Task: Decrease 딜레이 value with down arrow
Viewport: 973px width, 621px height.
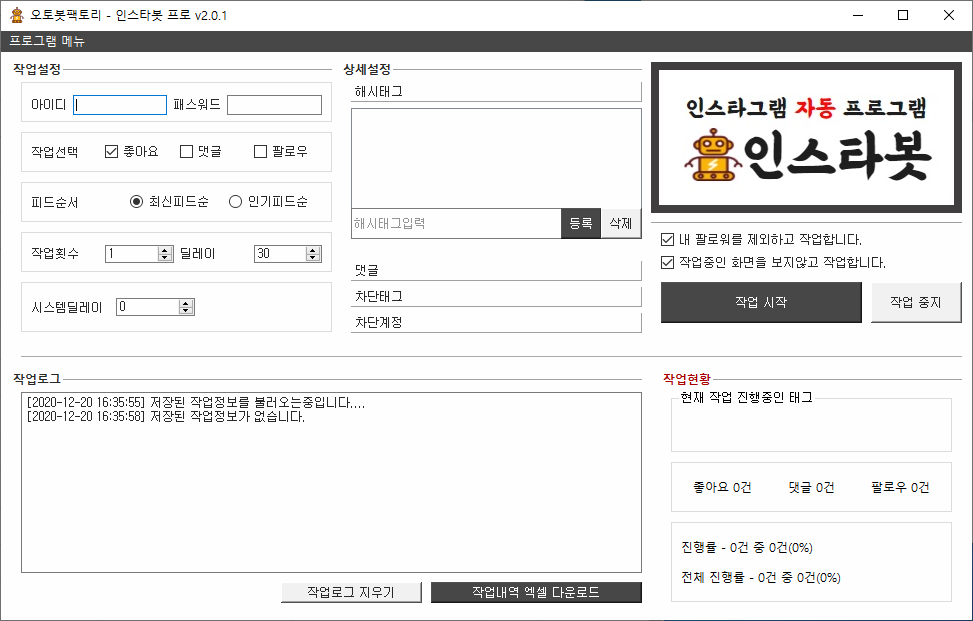Action: [x=313, y=257]
